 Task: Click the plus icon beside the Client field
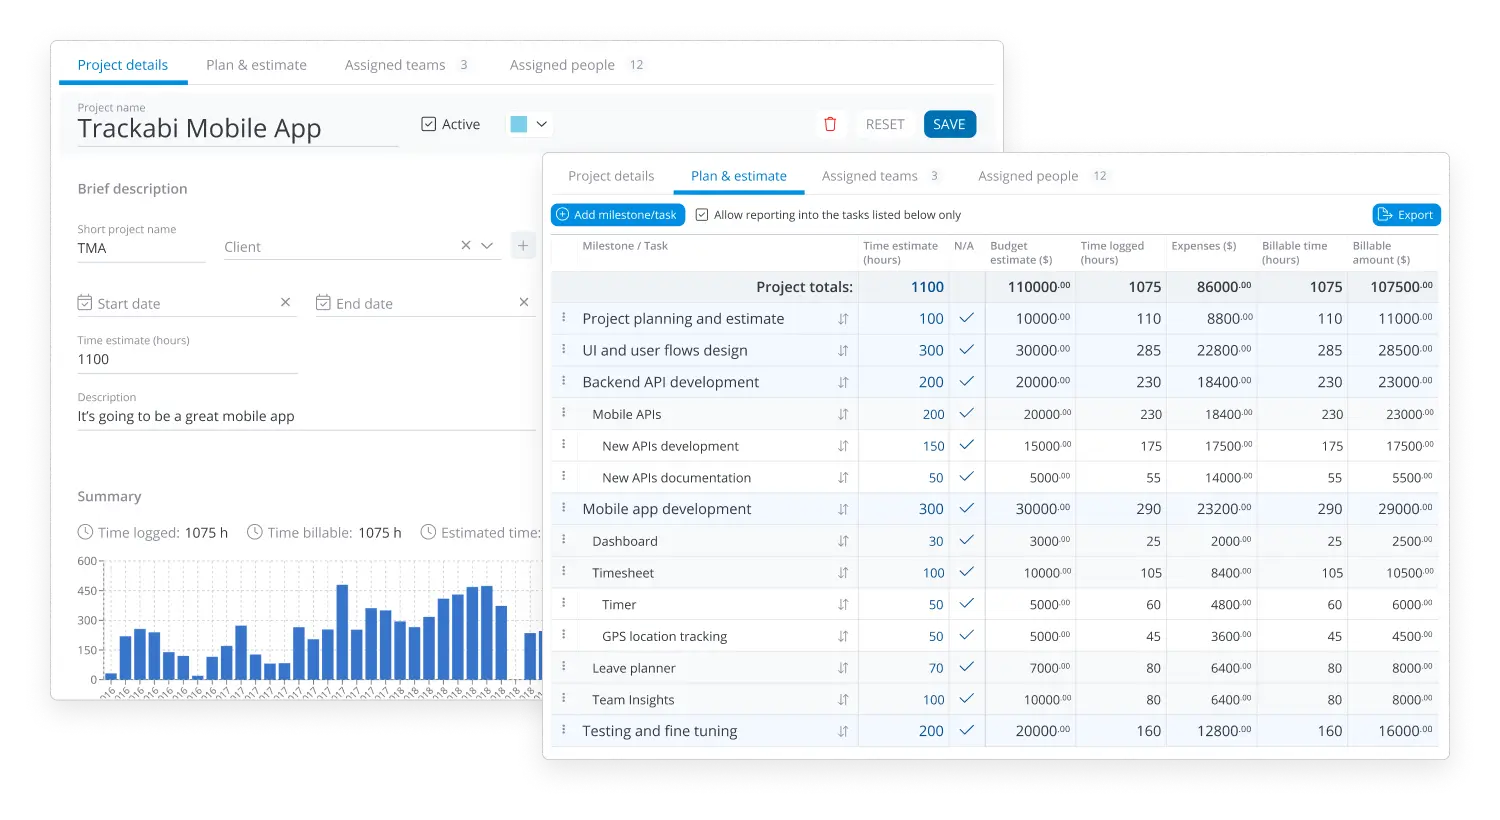pyautogui.click(x=522, y=243)
